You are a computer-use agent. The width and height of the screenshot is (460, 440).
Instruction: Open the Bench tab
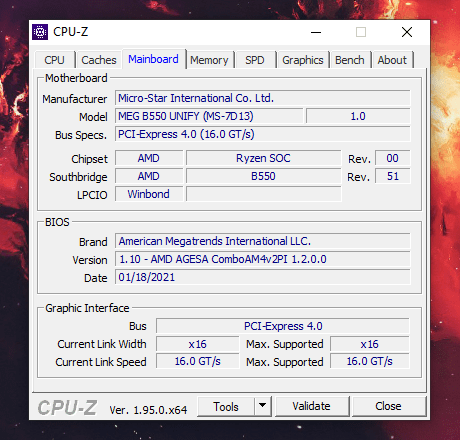pos(350,60)
